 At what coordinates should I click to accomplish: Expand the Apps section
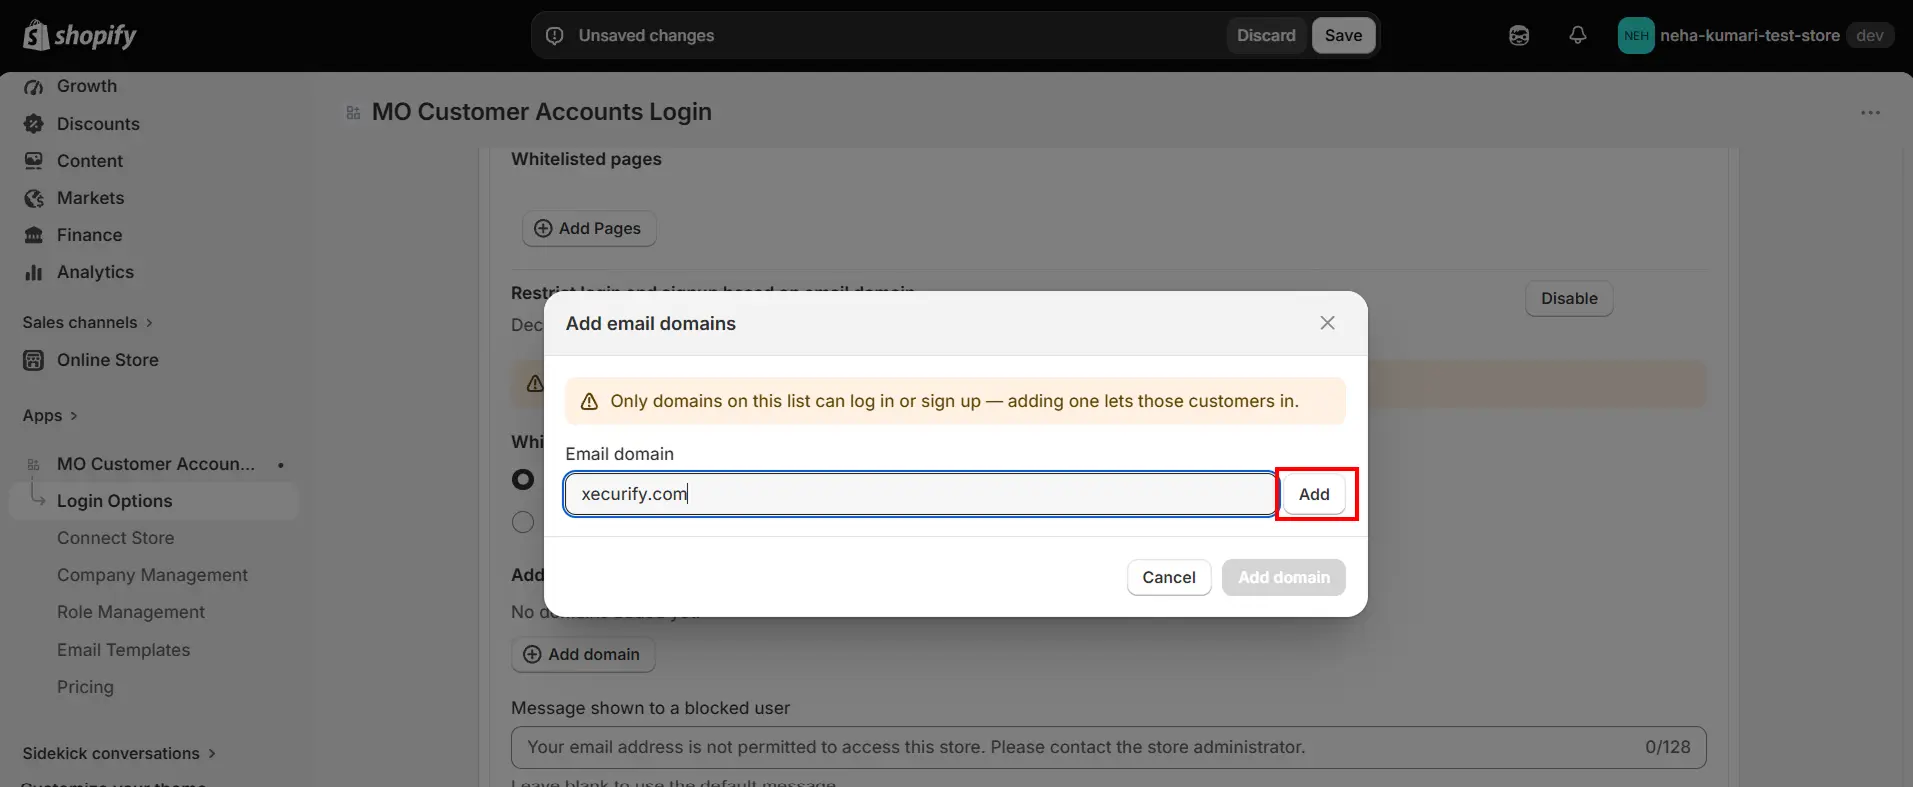click(x=50, y=415)
